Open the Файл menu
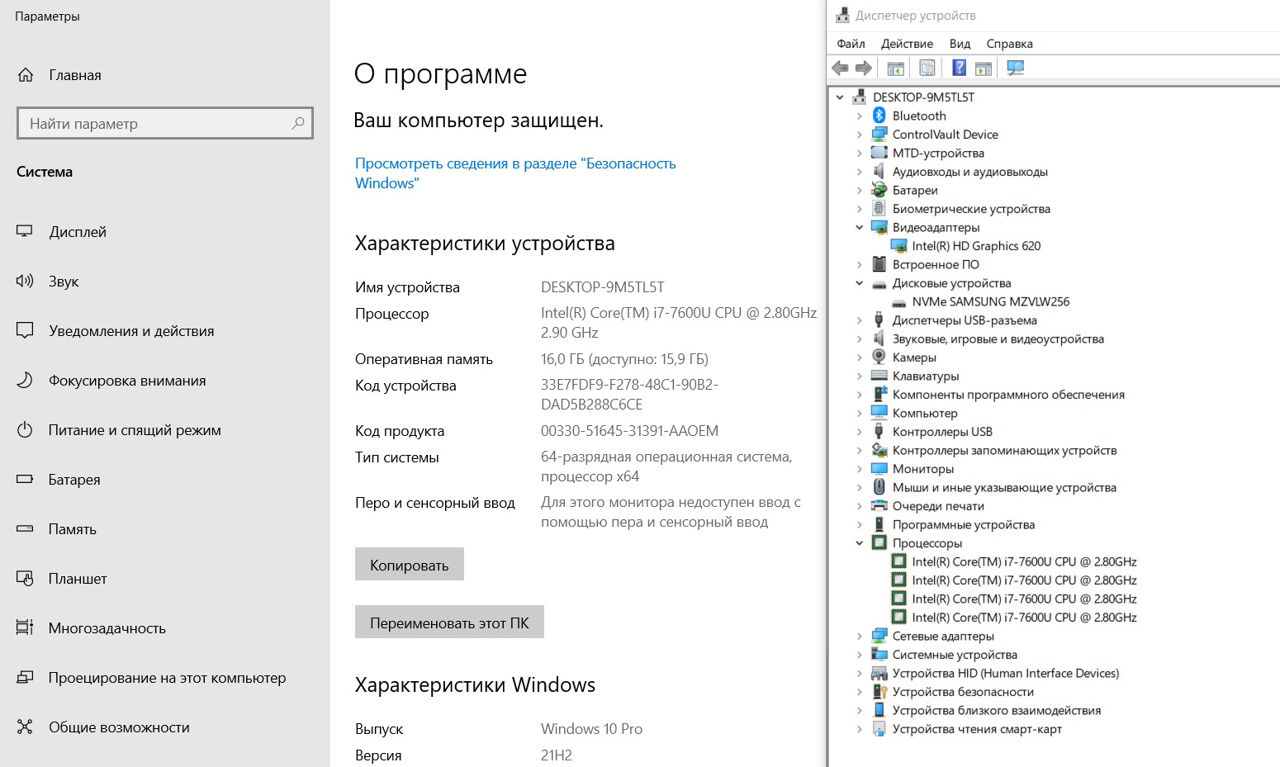 click(x=851, y=44)
